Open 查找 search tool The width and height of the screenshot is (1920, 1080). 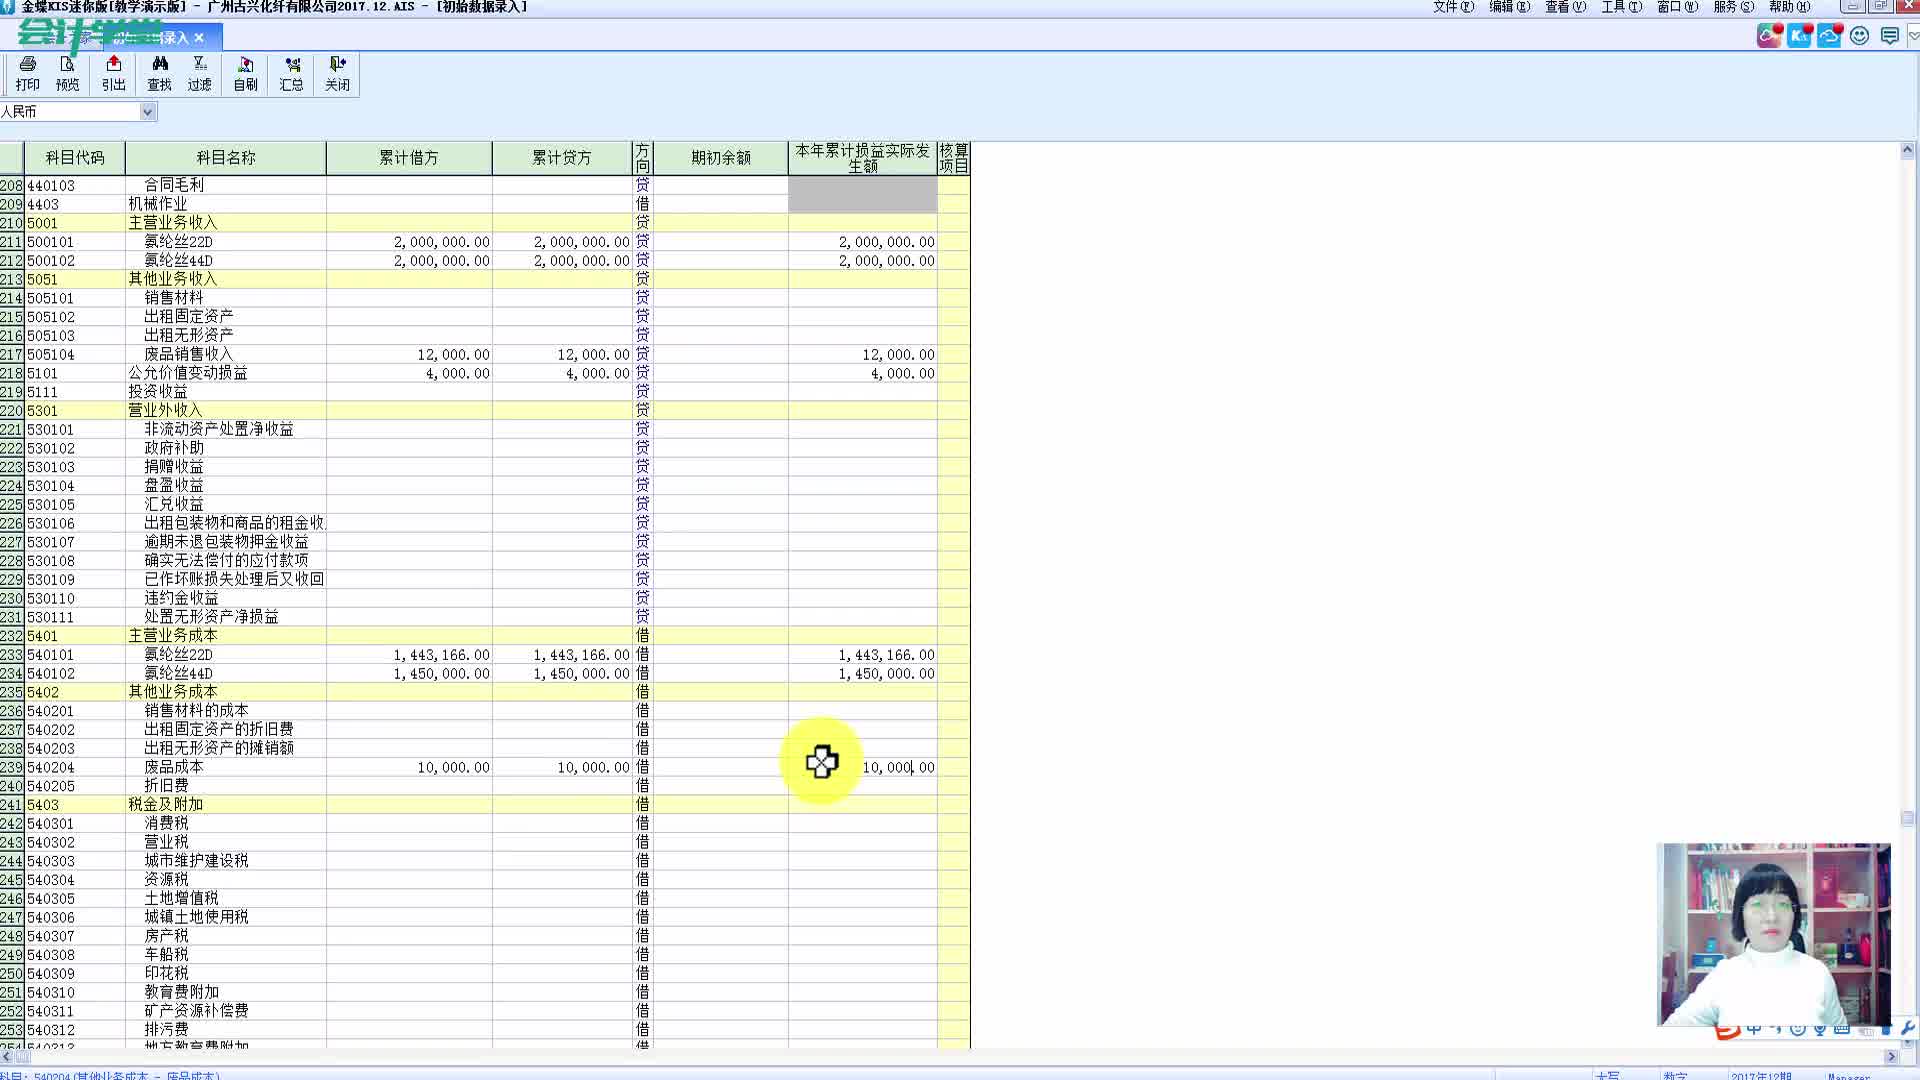160,74
